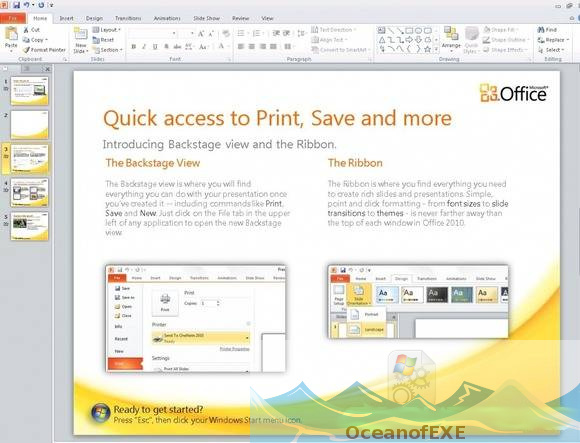
Task: Toggle Underline formatting
Action: 155,47
